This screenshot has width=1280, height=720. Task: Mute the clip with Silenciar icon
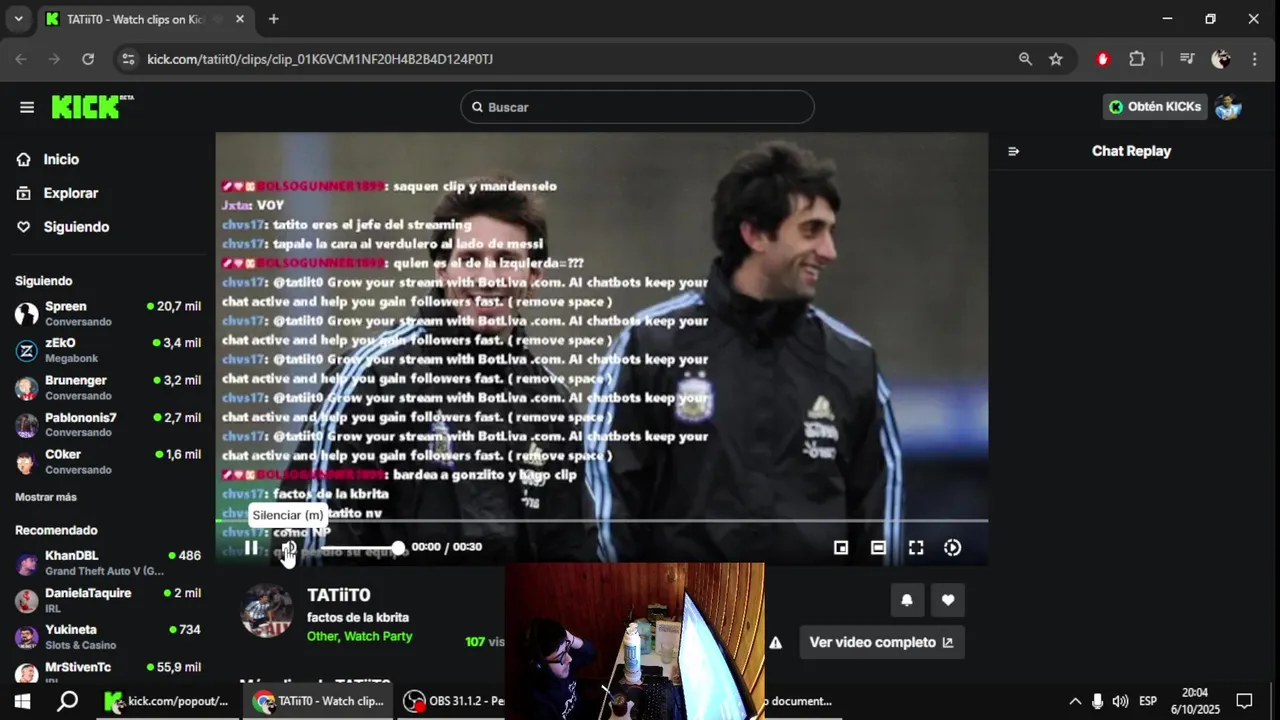click(288, 547)
